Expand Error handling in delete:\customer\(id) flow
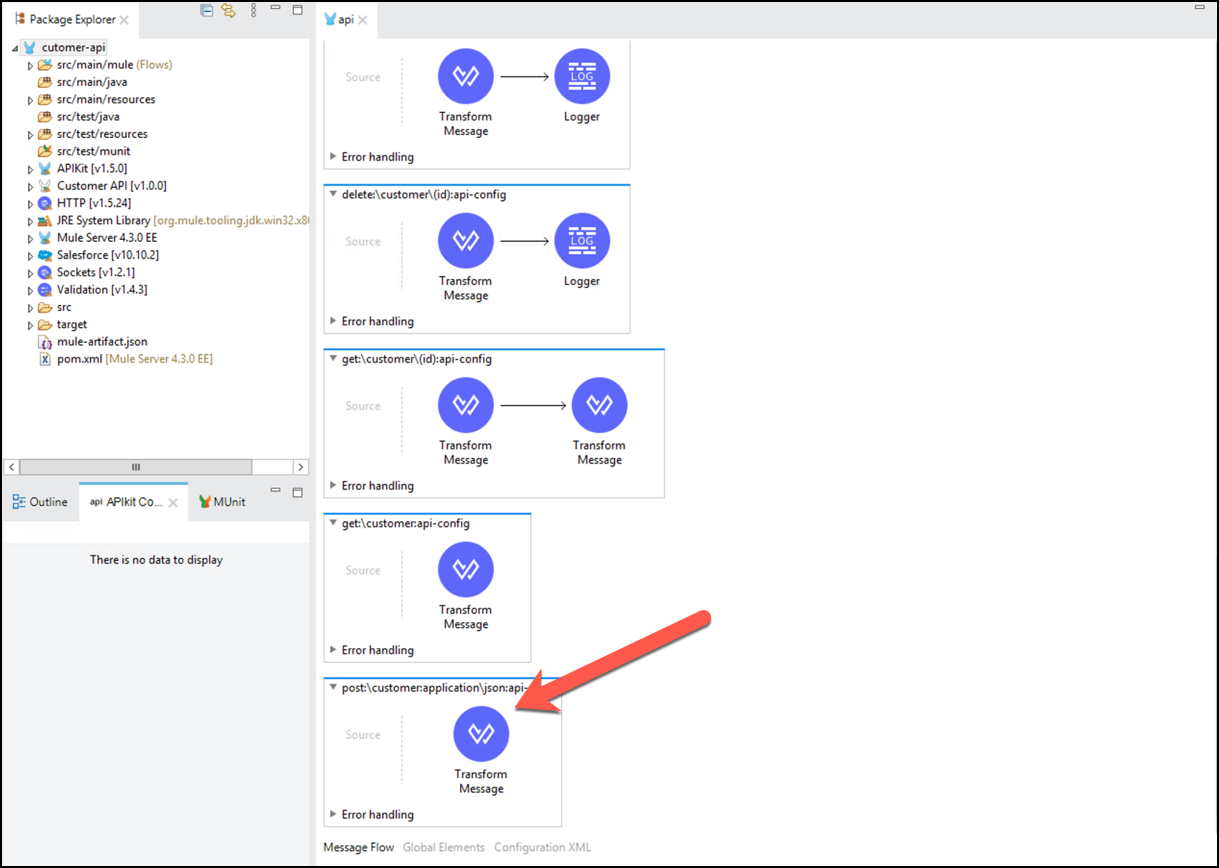 333,322
